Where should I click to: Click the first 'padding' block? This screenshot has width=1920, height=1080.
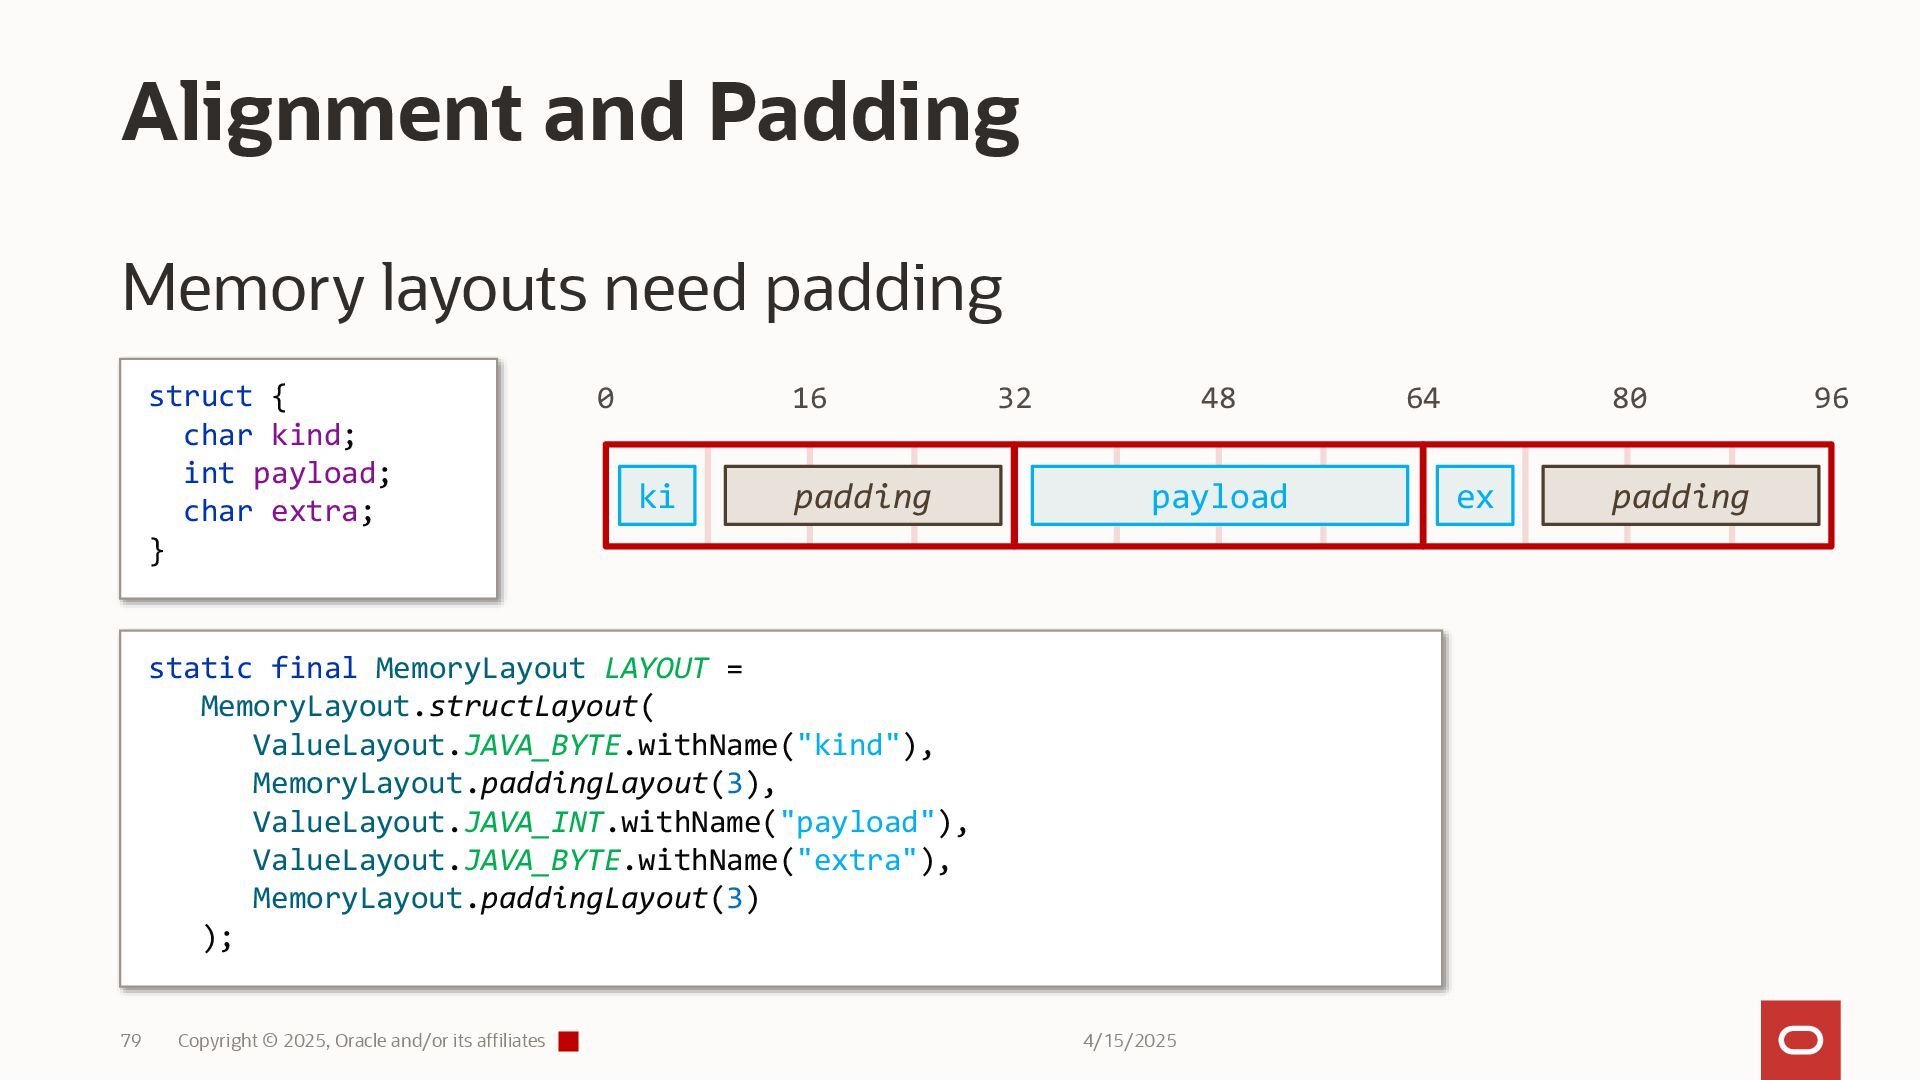coord(862,496)
